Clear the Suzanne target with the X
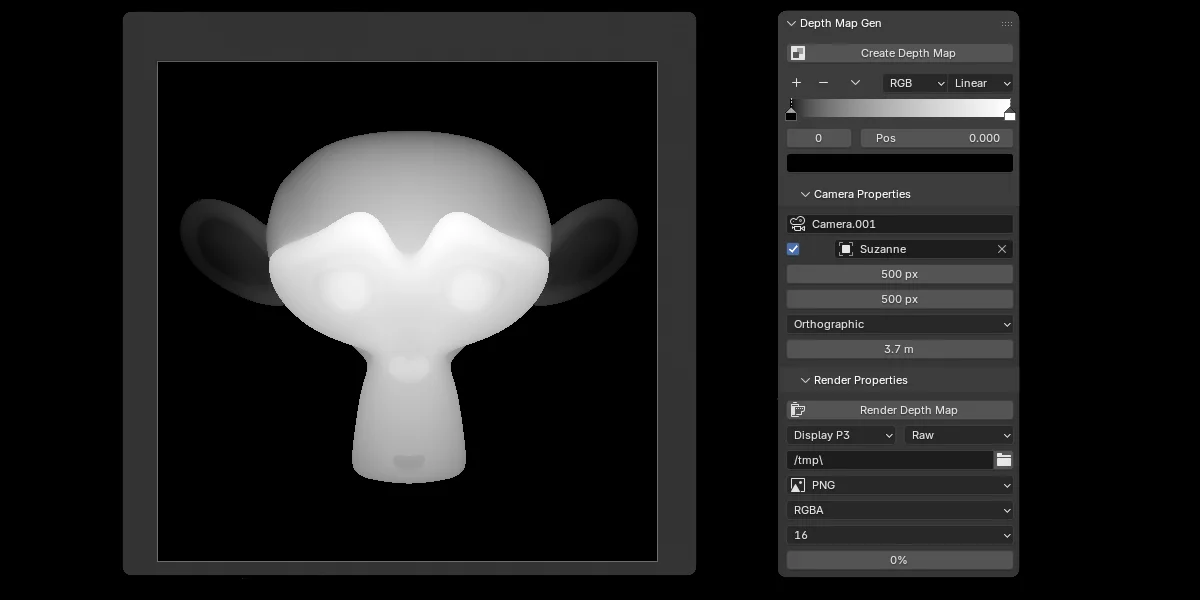This screenshot has height=600, width=1200. point(1001,248)
